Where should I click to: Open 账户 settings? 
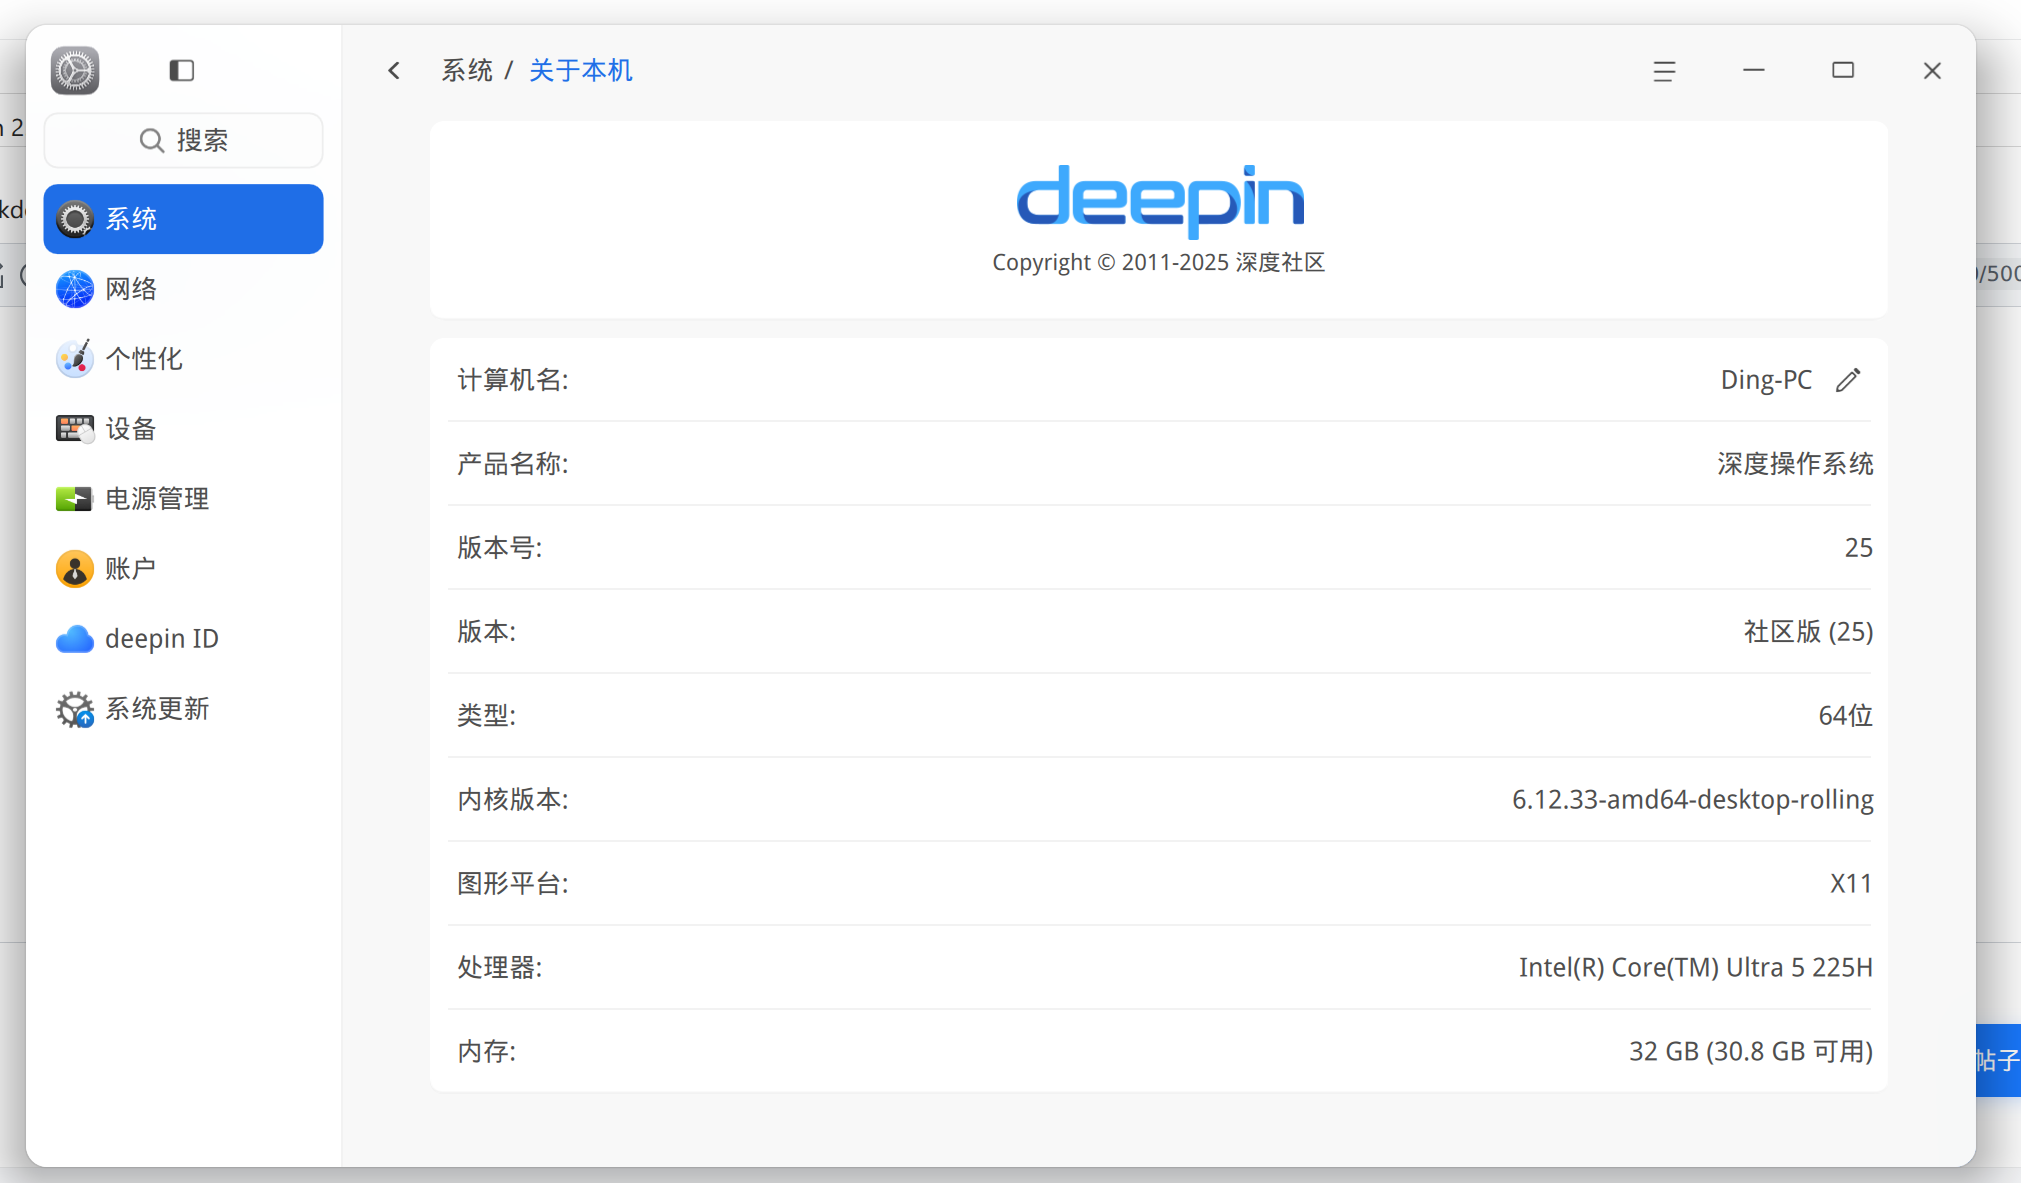click(183, 569)
